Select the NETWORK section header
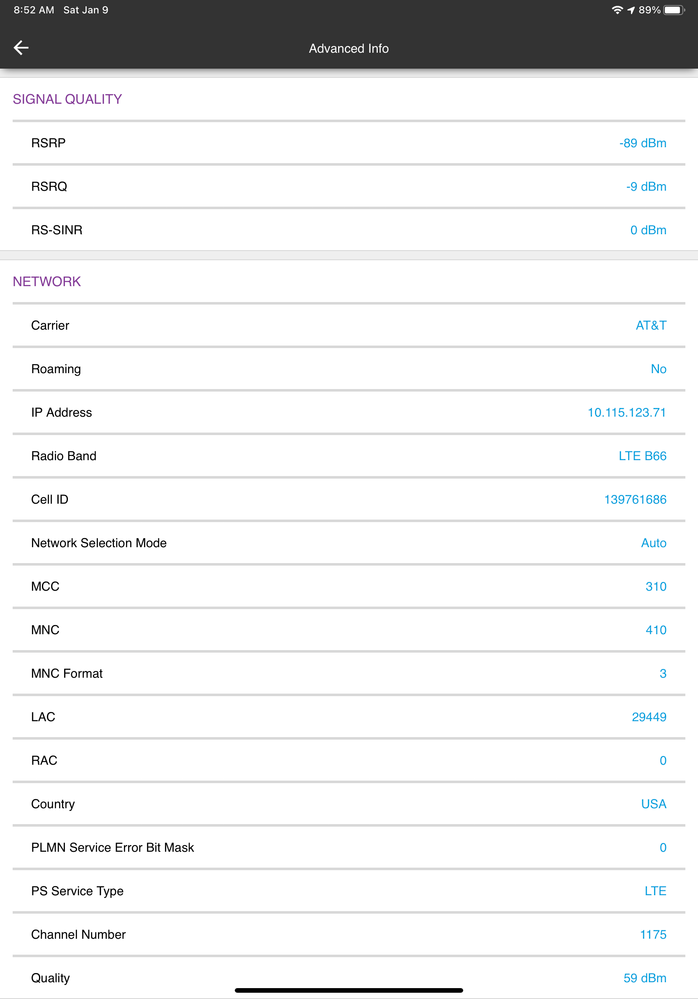The width and height of the screenshot is (698, 999). (47, 281)
